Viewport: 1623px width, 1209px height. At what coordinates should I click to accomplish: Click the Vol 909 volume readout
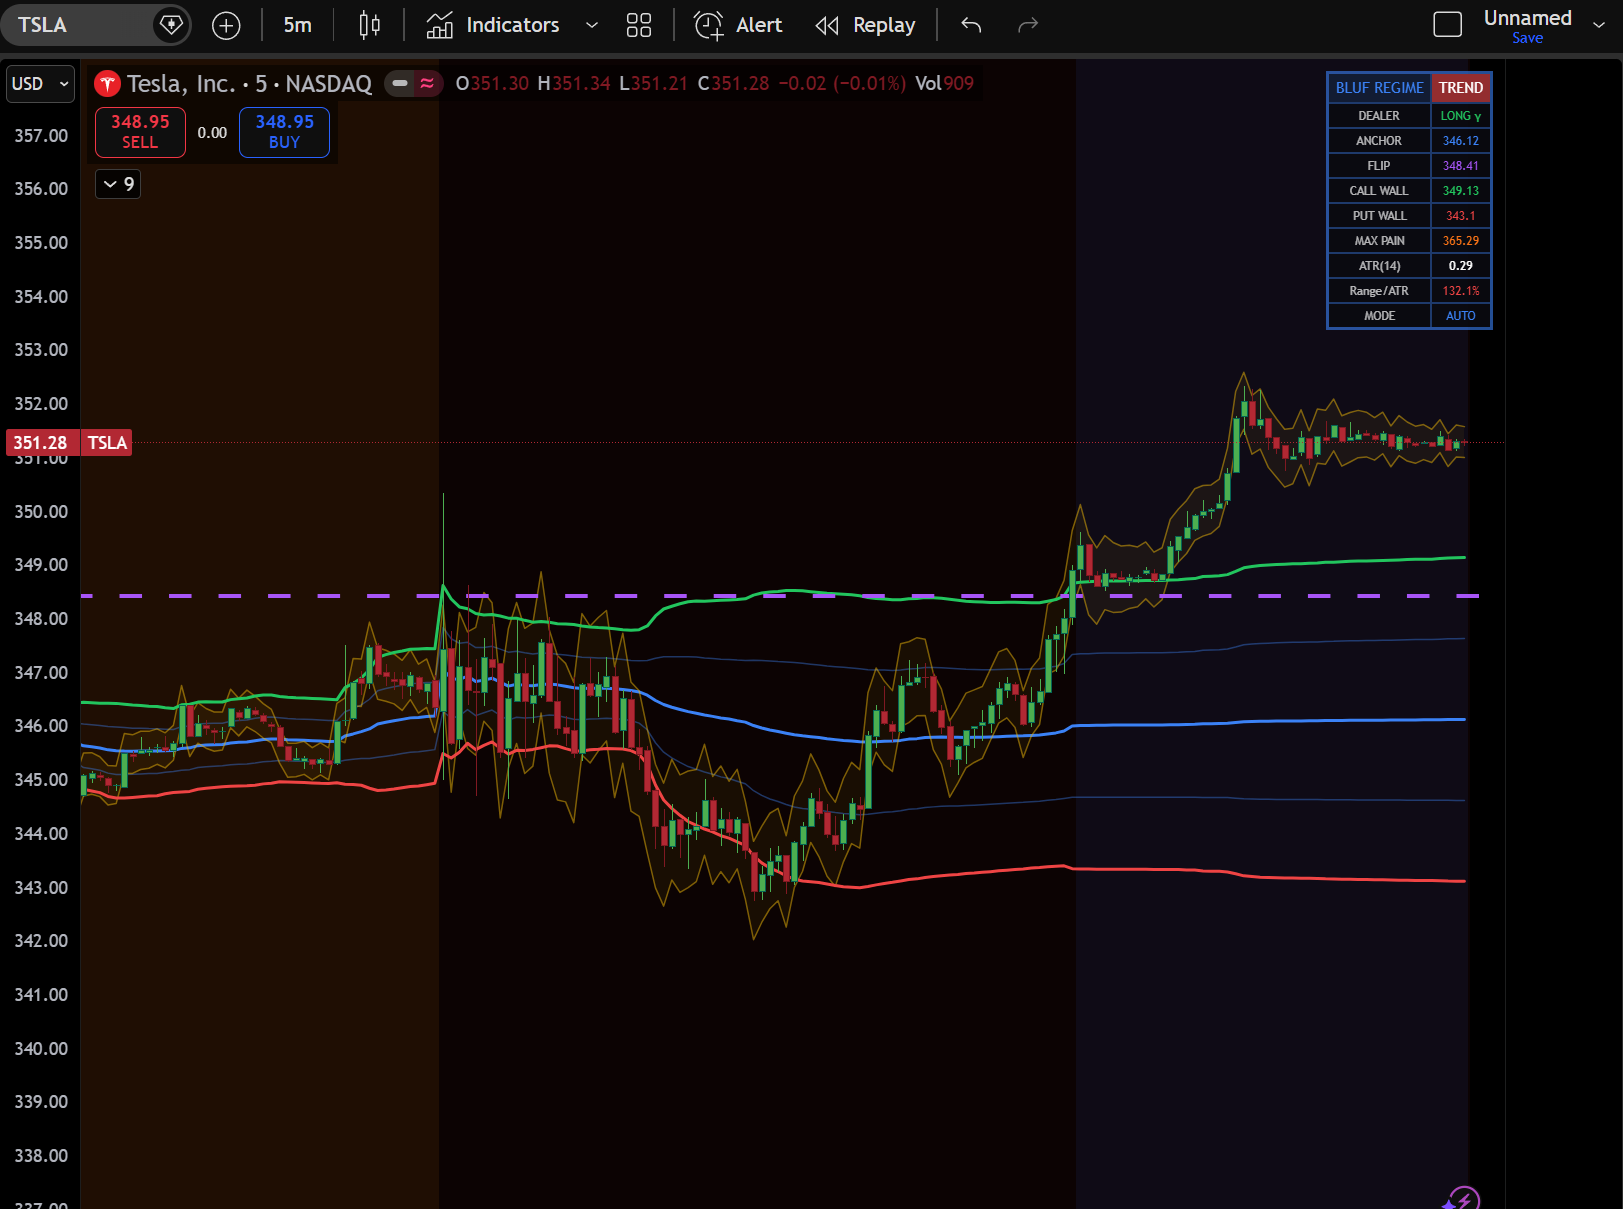(944, 84)
